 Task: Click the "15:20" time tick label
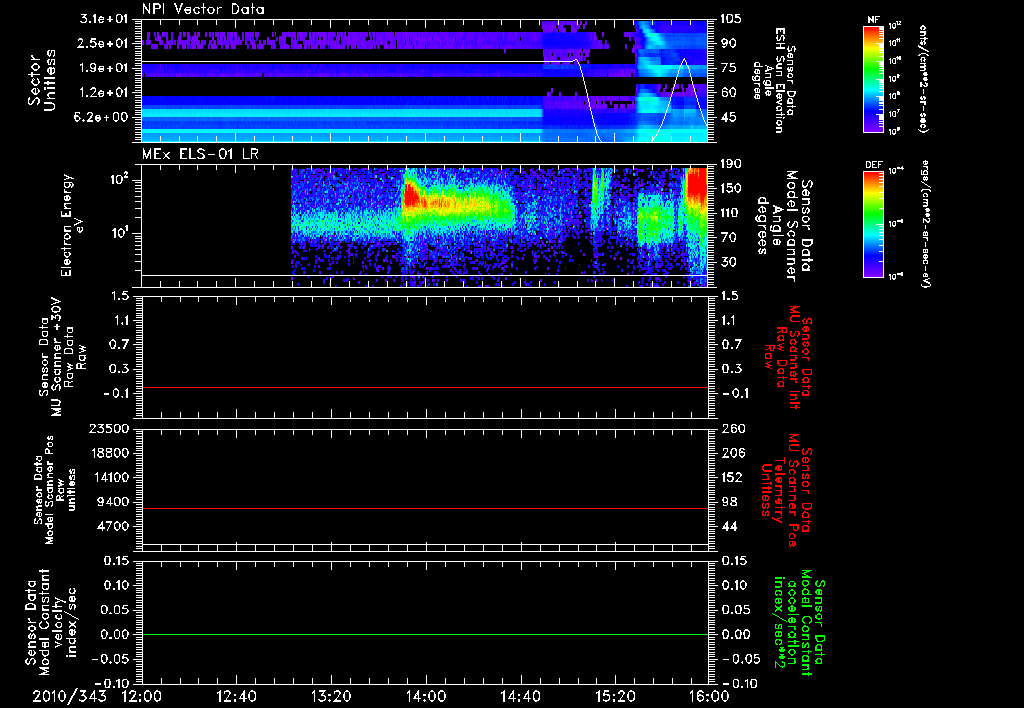(x=615, y=696)
